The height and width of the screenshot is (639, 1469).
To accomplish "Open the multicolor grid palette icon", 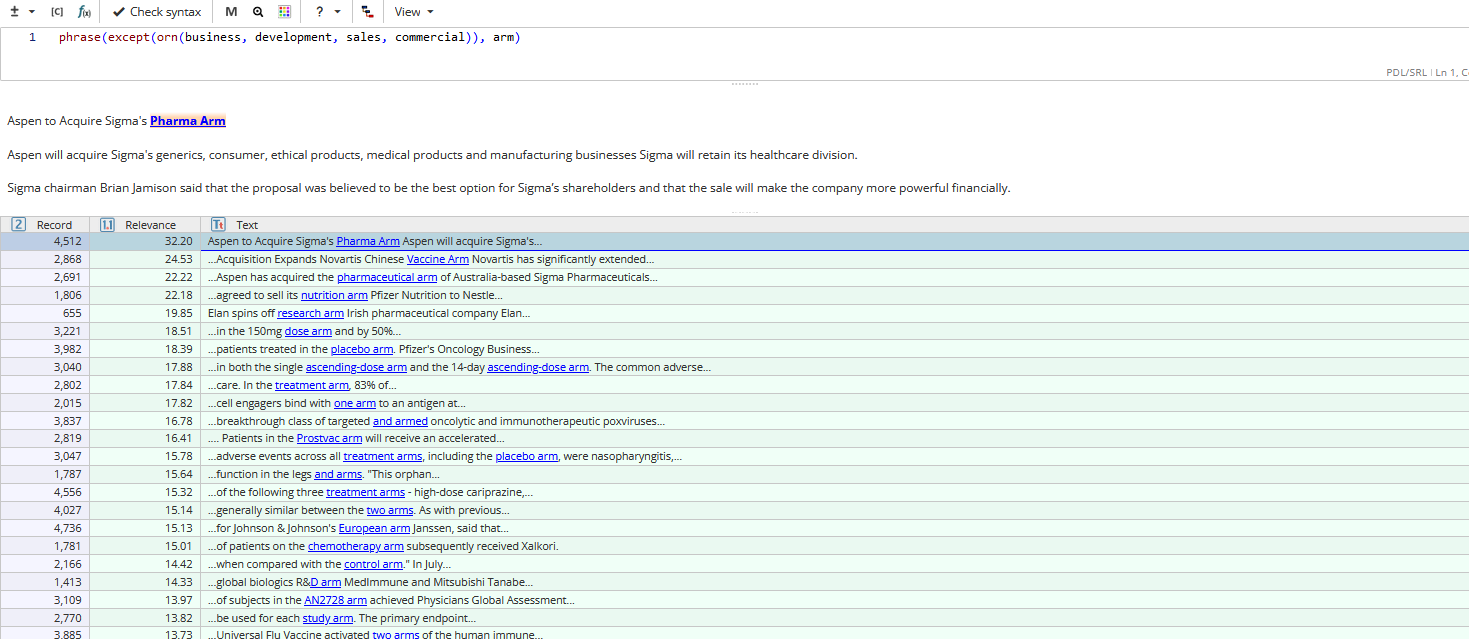I will point(285,12).
